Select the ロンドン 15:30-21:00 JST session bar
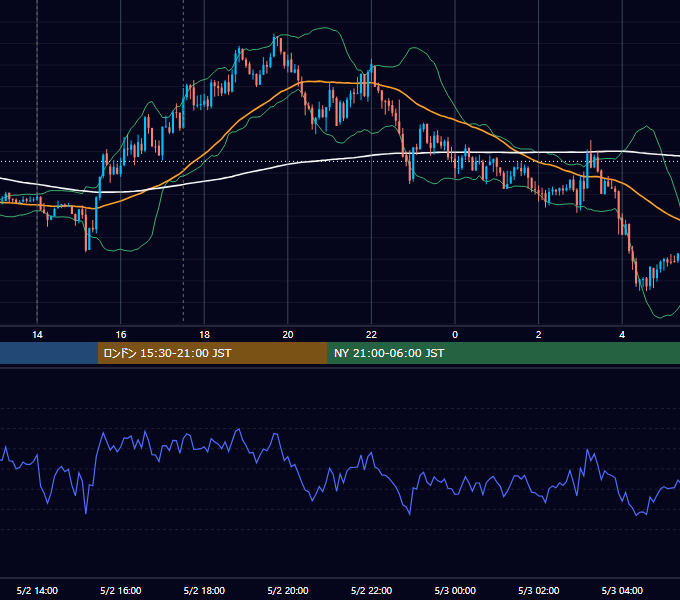Screen dimensions: 680x600 click(212, 353)
